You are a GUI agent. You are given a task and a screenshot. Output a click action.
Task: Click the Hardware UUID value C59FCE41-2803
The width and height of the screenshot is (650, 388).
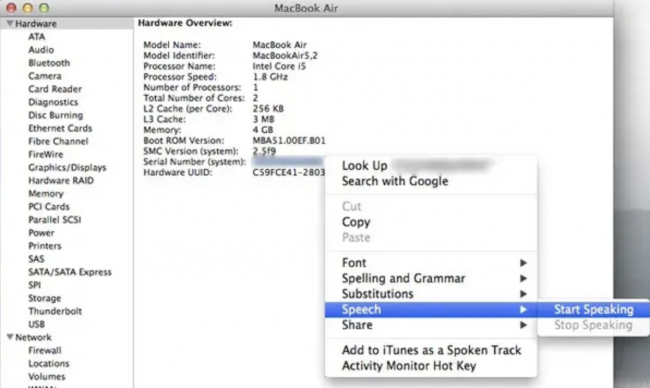(x=289, y=172)
